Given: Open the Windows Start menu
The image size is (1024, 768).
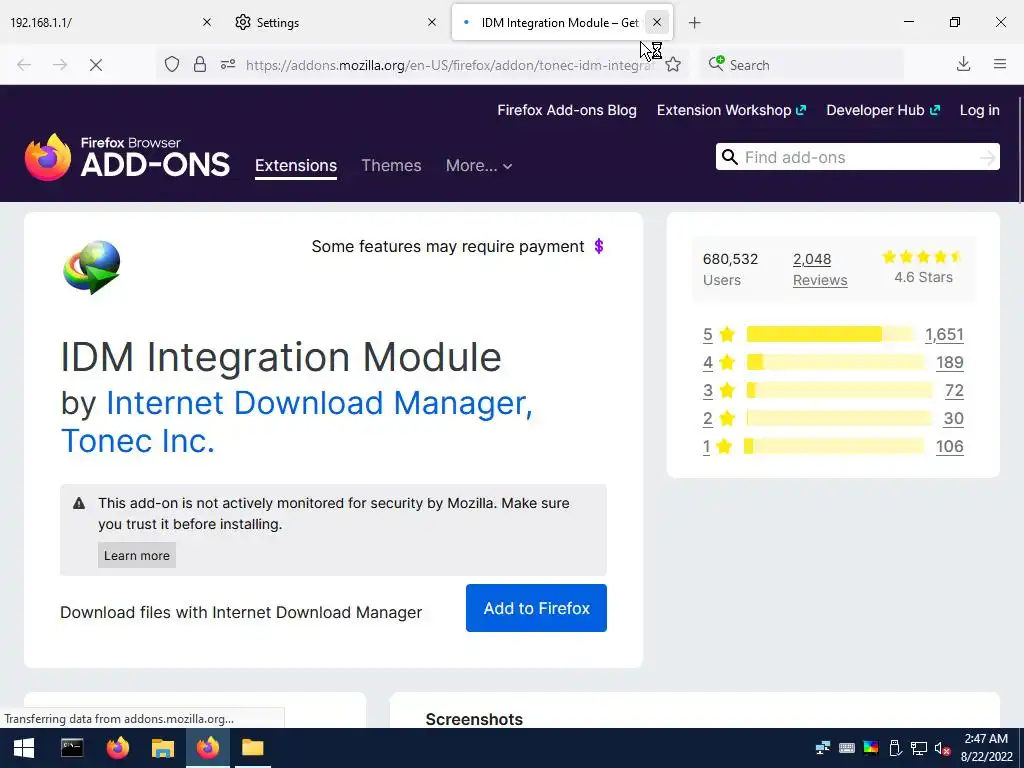Looking at the screenshot, I should (x=24, y=748).
